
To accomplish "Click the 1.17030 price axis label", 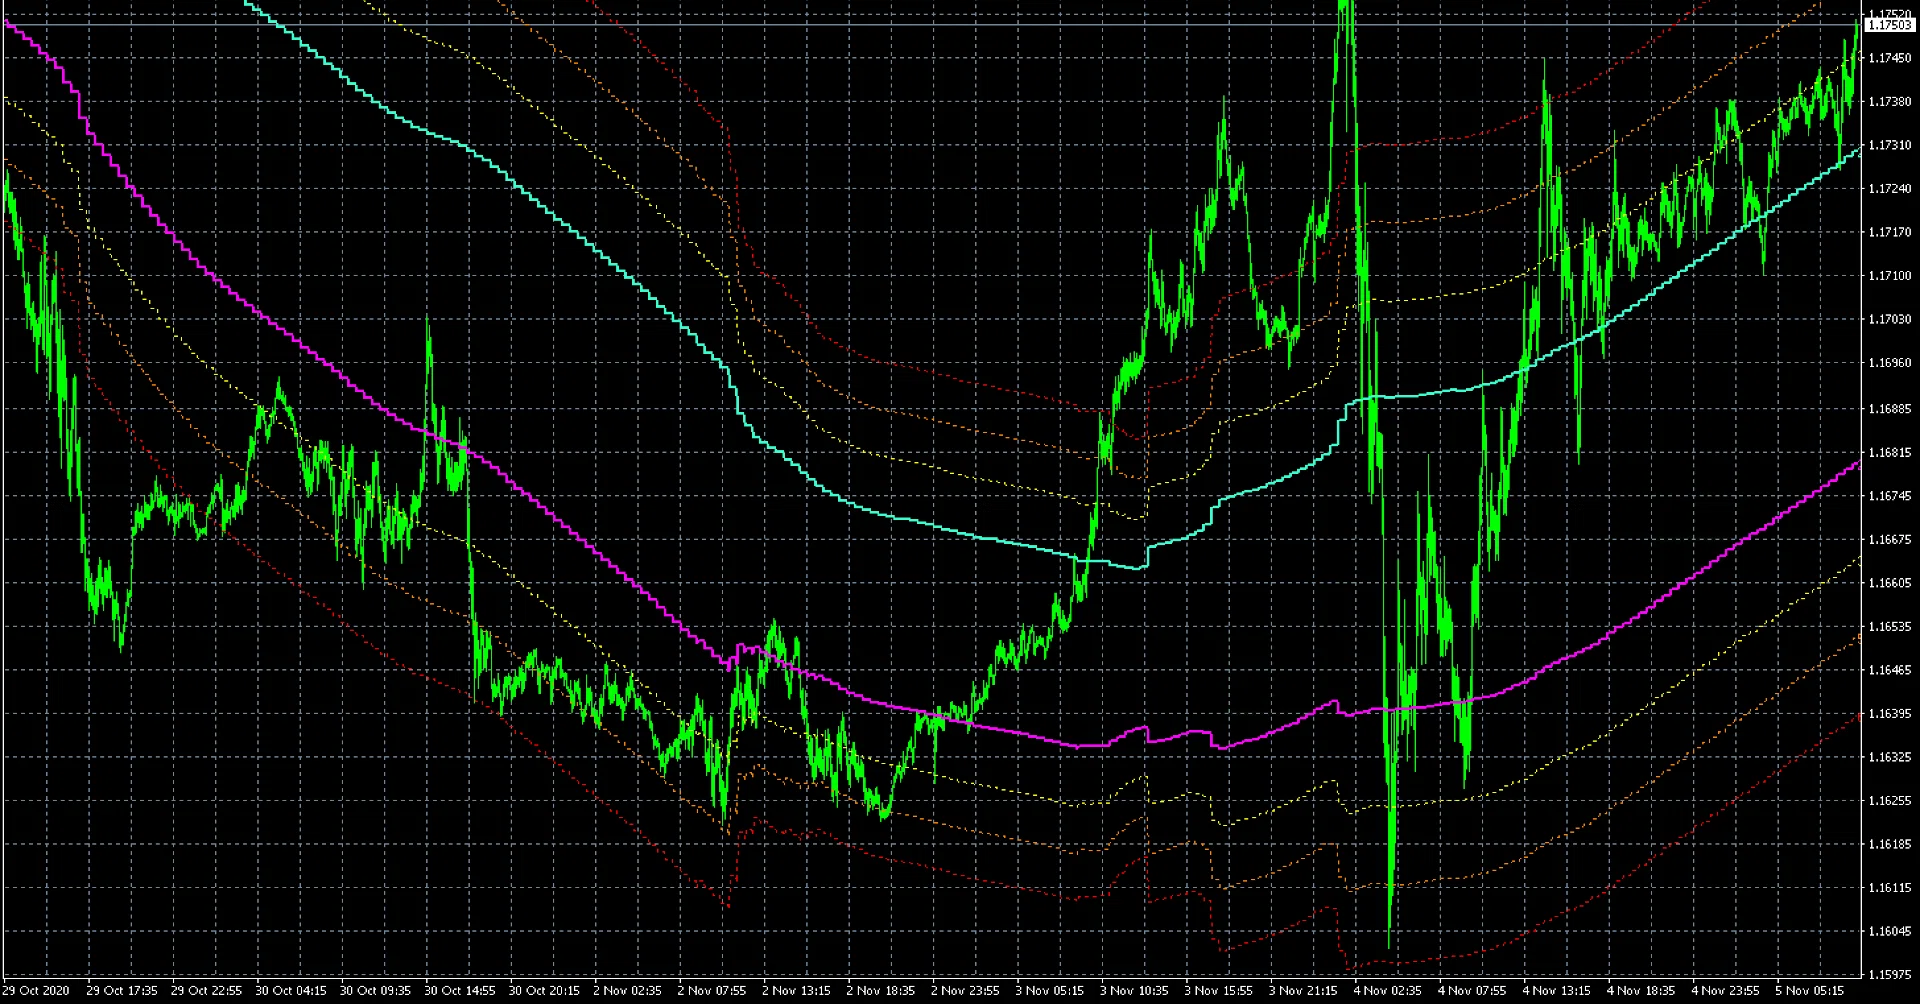I will pyautogui.click(x=1889, y=320).
